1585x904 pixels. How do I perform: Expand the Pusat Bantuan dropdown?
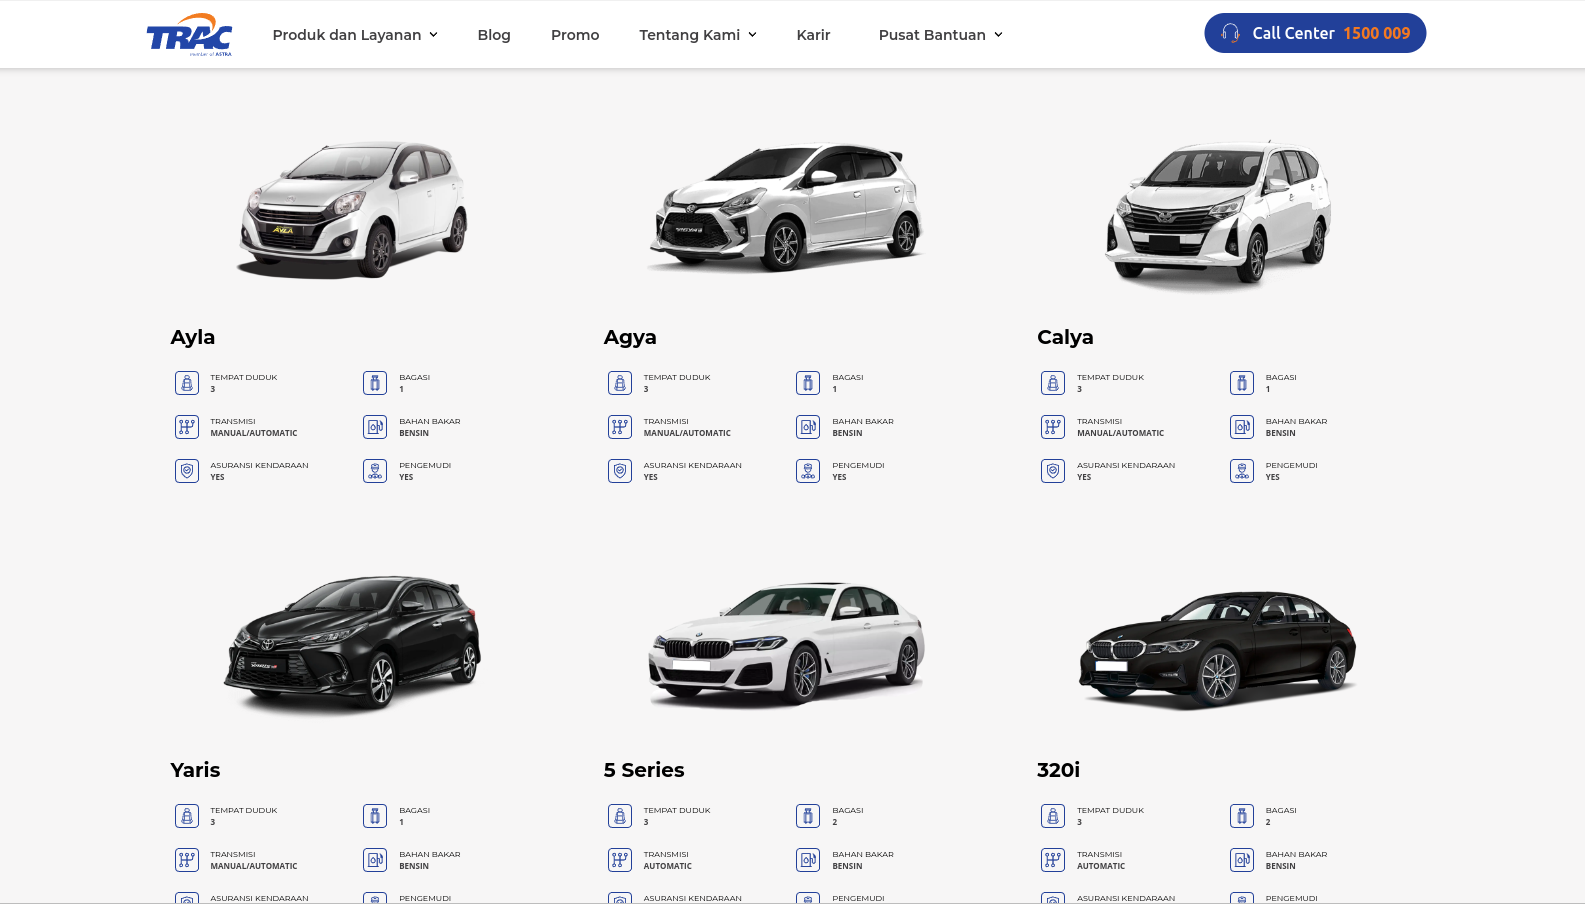940,35
